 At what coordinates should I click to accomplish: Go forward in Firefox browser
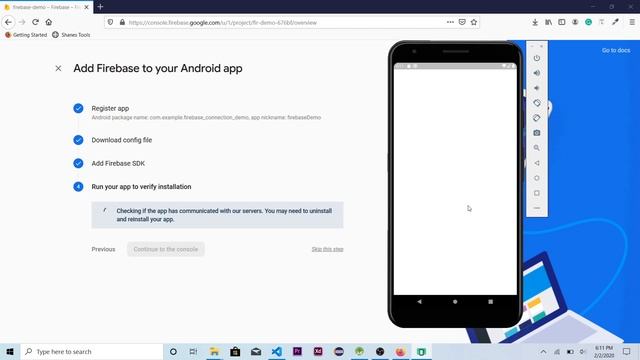click(x=22, y=22)
